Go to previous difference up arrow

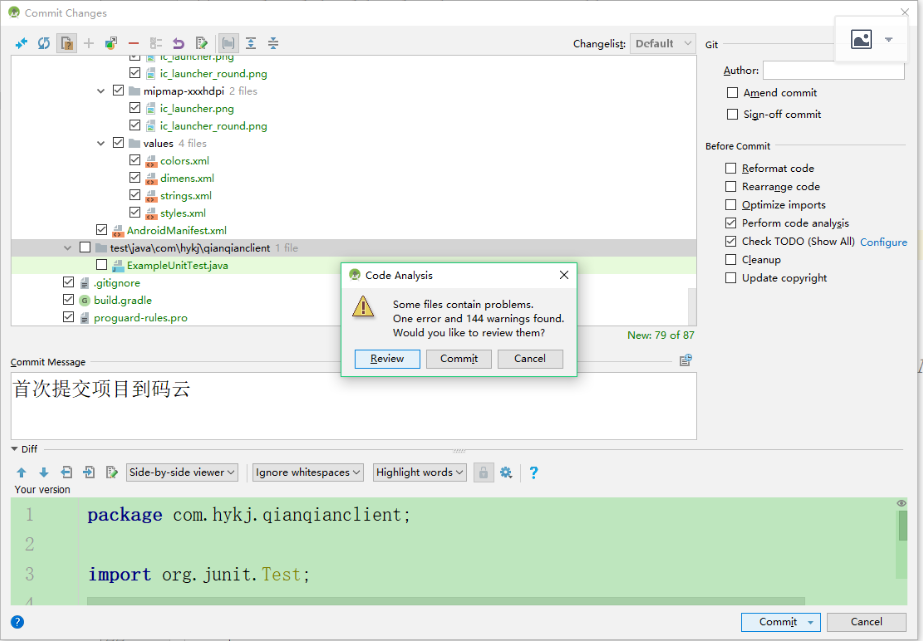(x=21, y=472)
